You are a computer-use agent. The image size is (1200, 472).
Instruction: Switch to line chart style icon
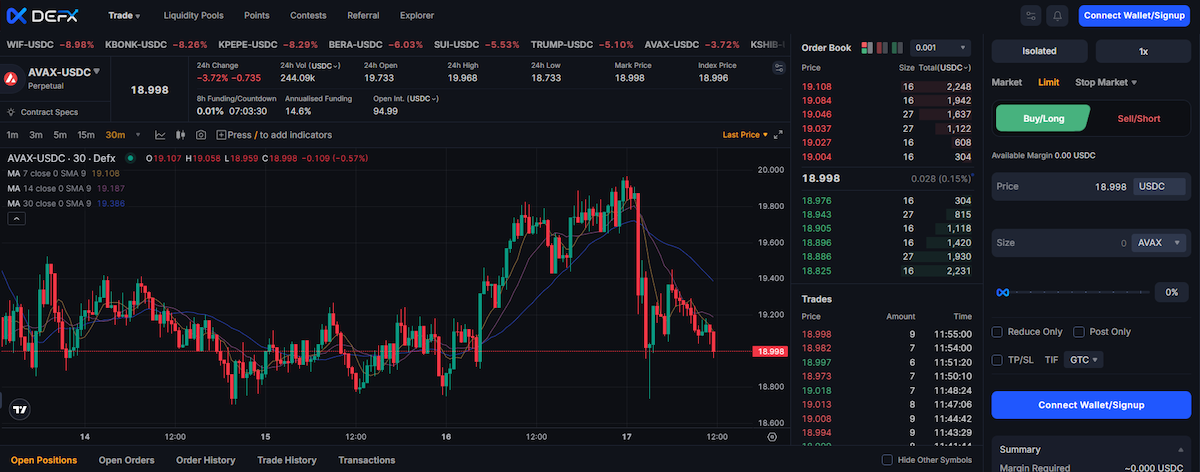point(160,135)
